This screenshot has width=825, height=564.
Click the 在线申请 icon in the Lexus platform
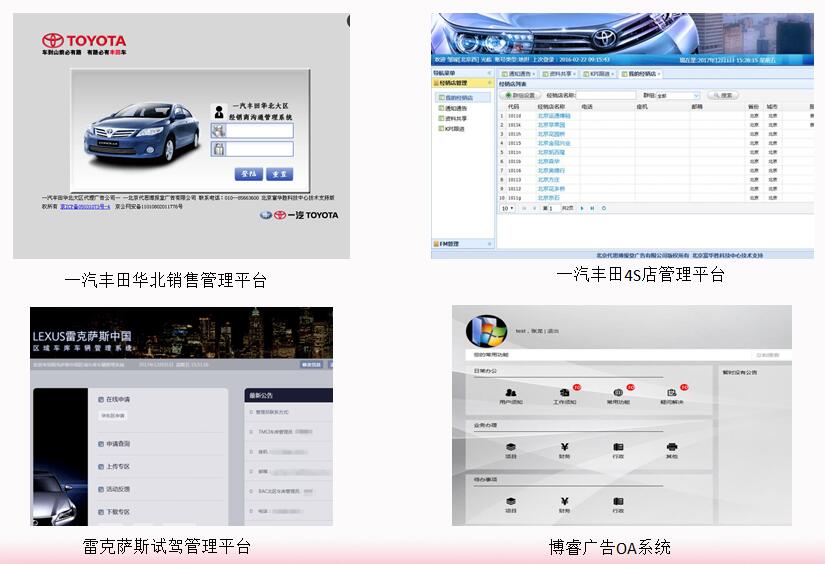[x=101, y=400]
